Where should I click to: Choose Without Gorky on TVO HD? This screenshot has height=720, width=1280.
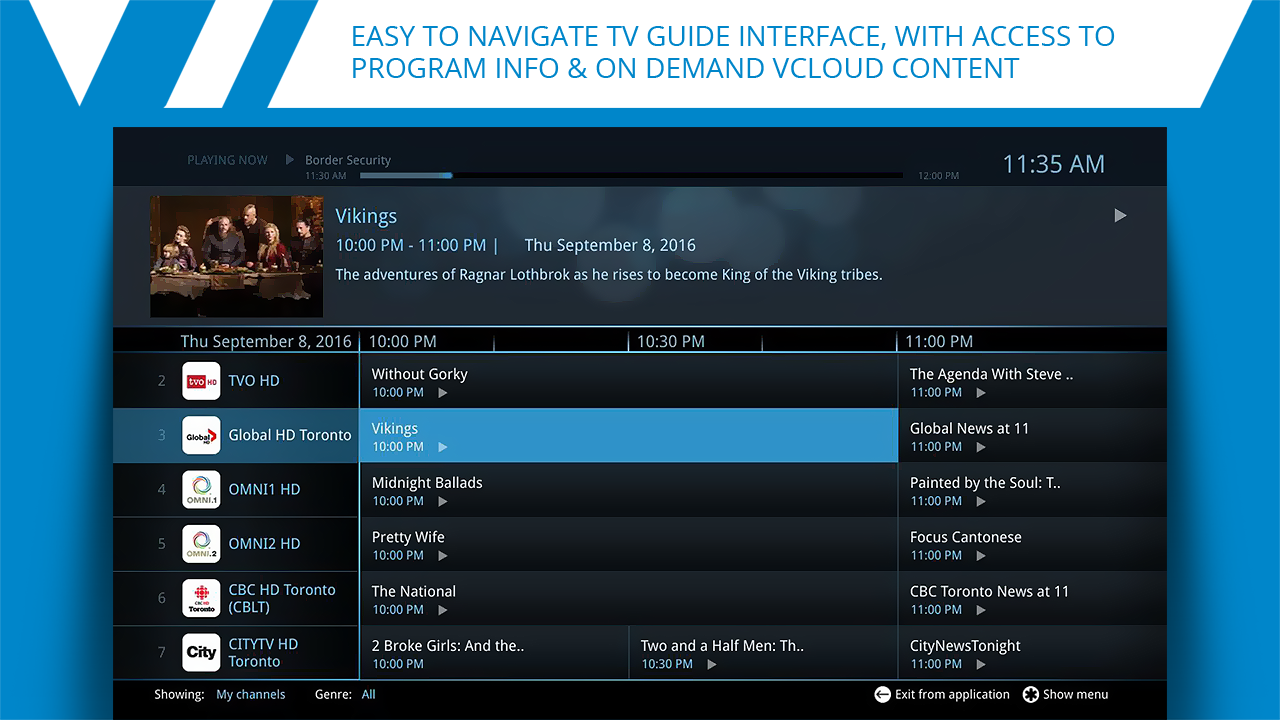point(628,381)
